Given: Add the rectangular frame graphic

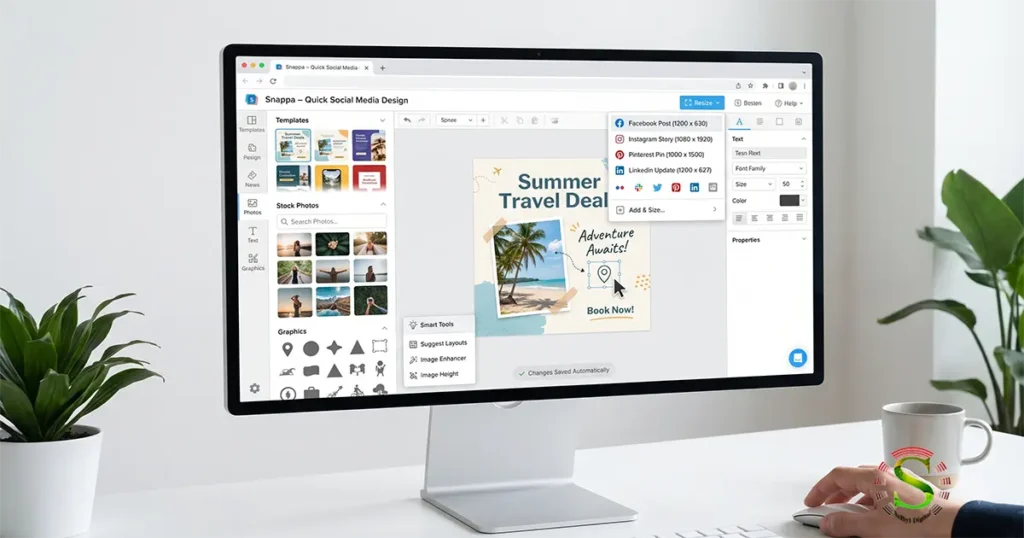Looking at the screenshot, I should 379,346.
